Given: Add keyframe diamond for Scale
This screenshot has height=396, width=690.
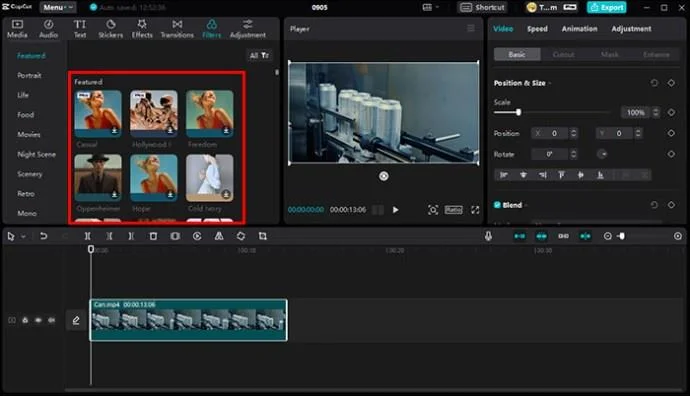Looking at the screenshot, I should point(671,113).
